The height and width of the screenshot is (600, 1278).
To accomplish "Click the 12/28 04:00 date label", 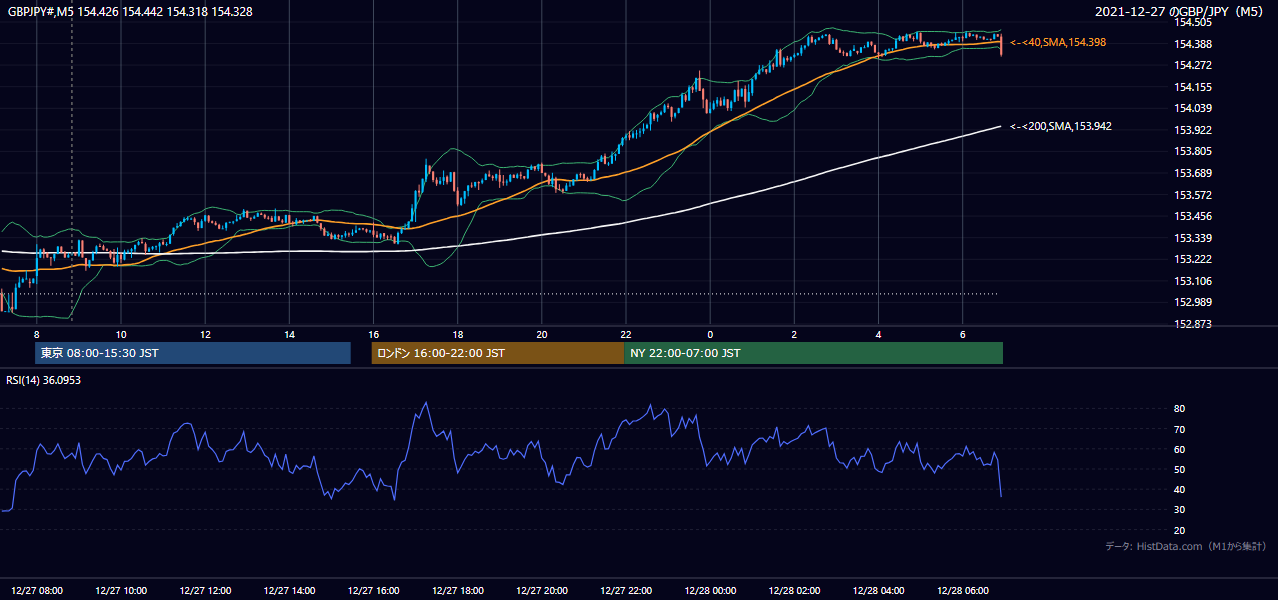I will point(879,590).
